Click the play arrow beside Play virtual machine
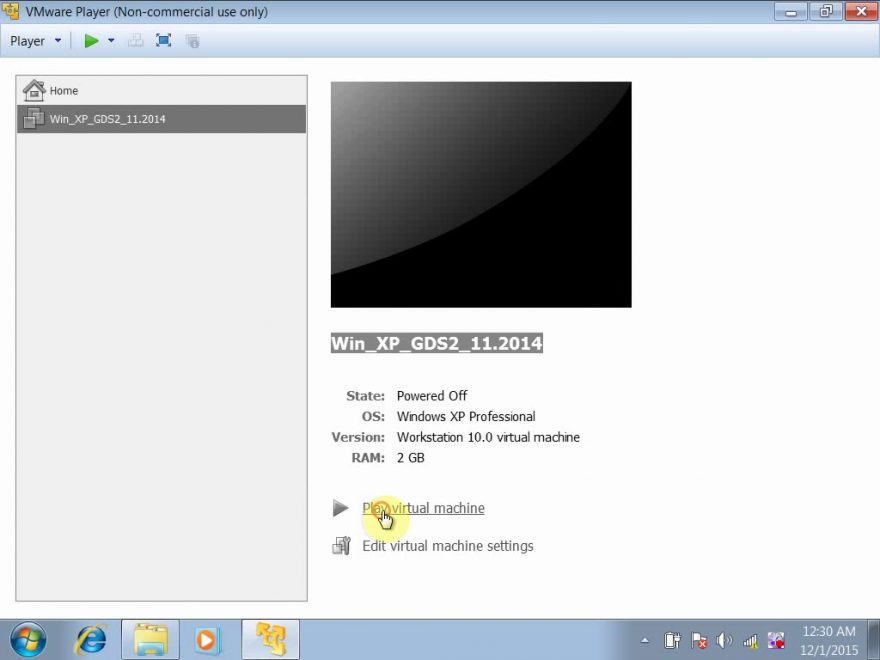Image resolution: width=880 pixels, height=660 pixels. click(x=341, y=508)
